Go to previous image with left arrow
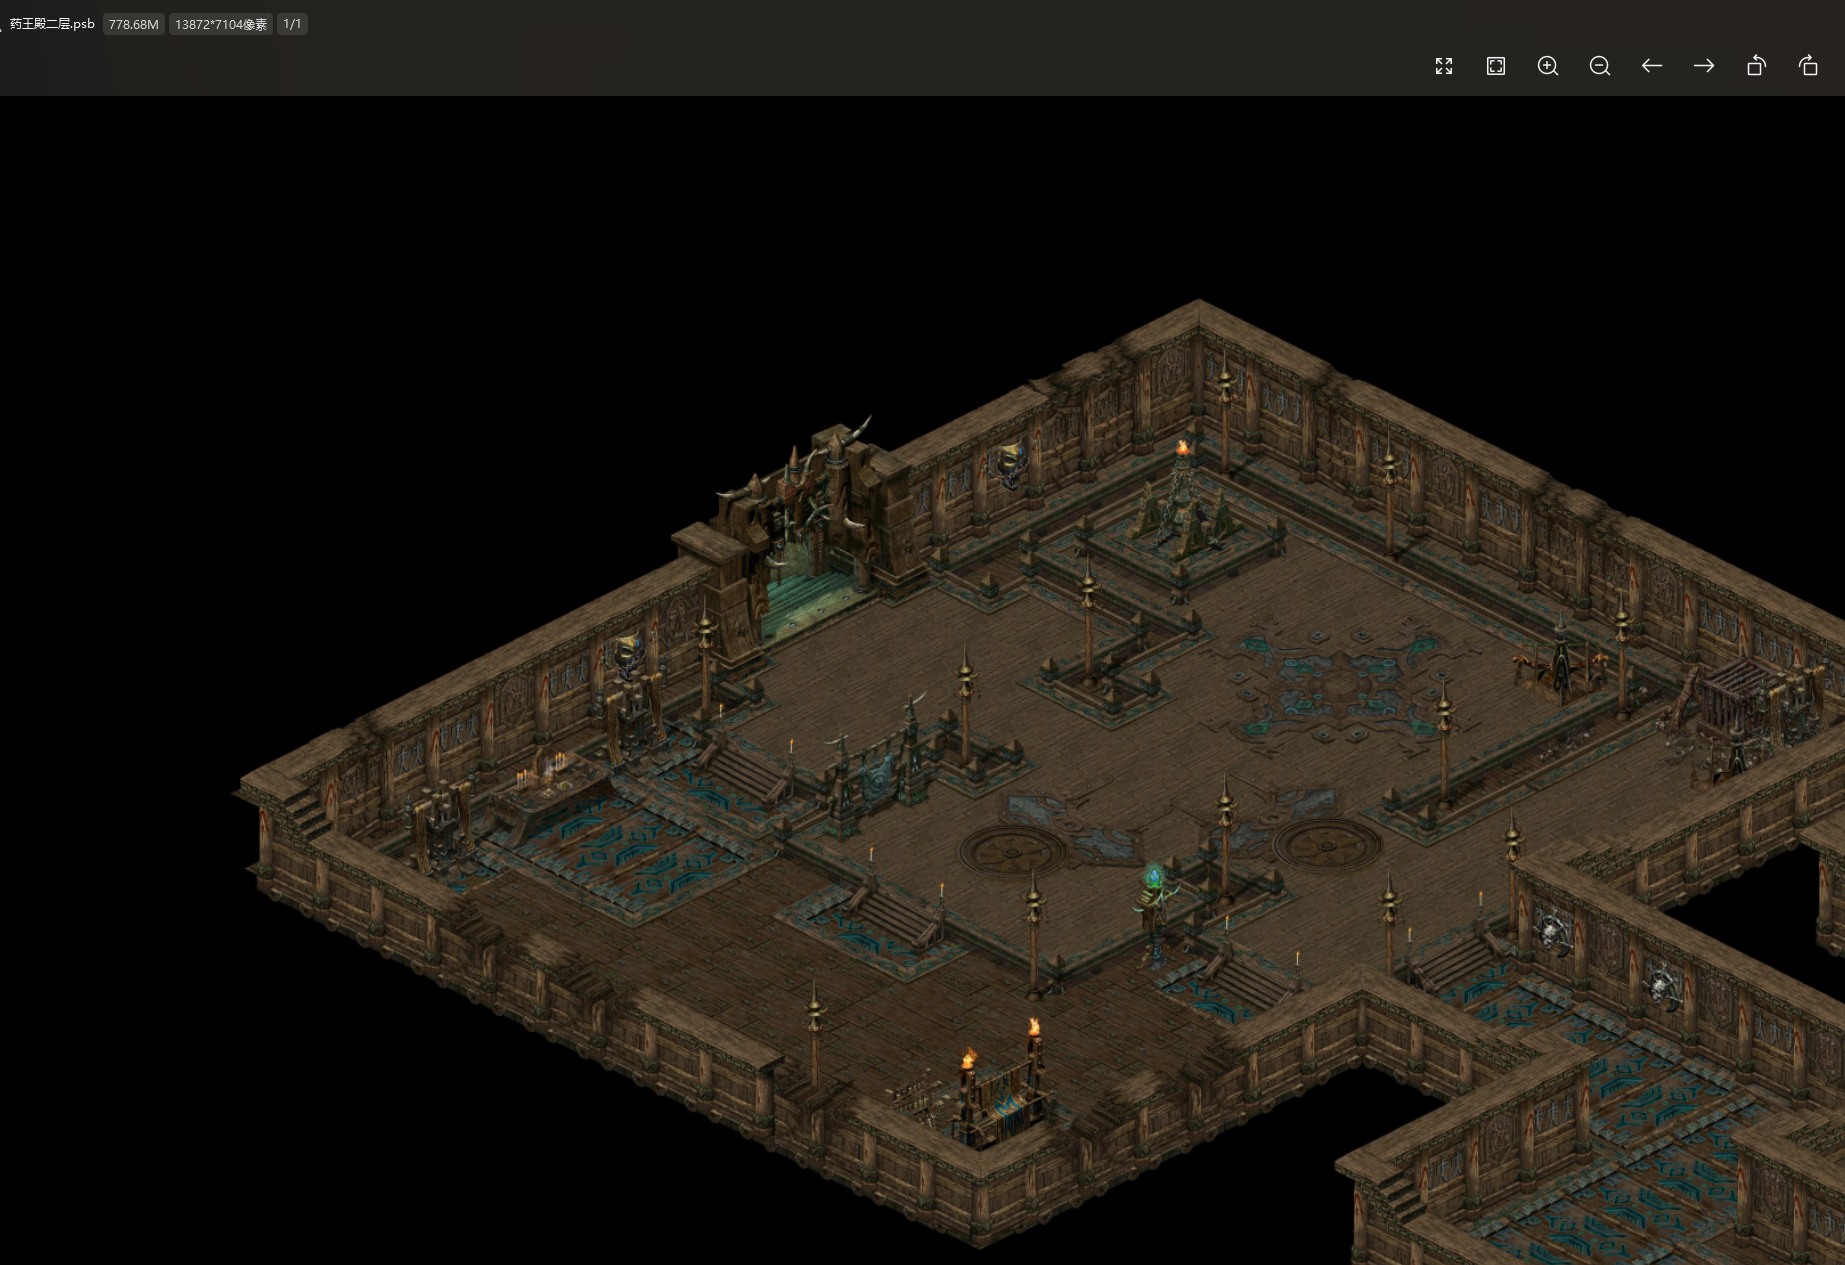Viewport: 1845px width, 1265px height. tap(1652, 66)
